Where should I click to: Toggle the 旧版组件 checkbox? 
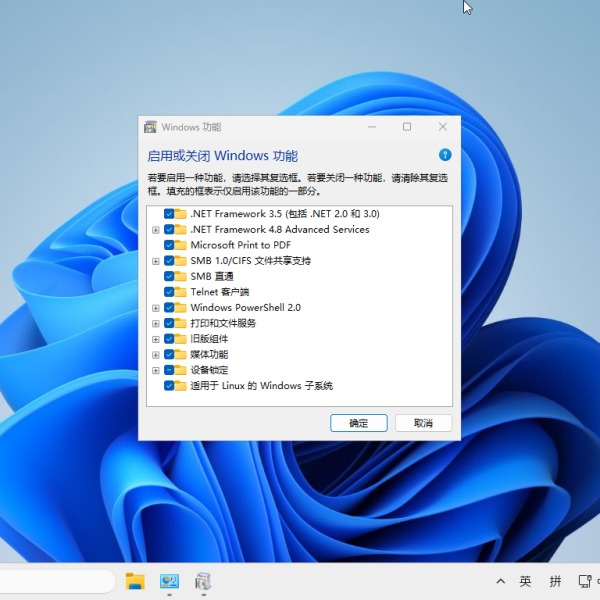(169, 339)
